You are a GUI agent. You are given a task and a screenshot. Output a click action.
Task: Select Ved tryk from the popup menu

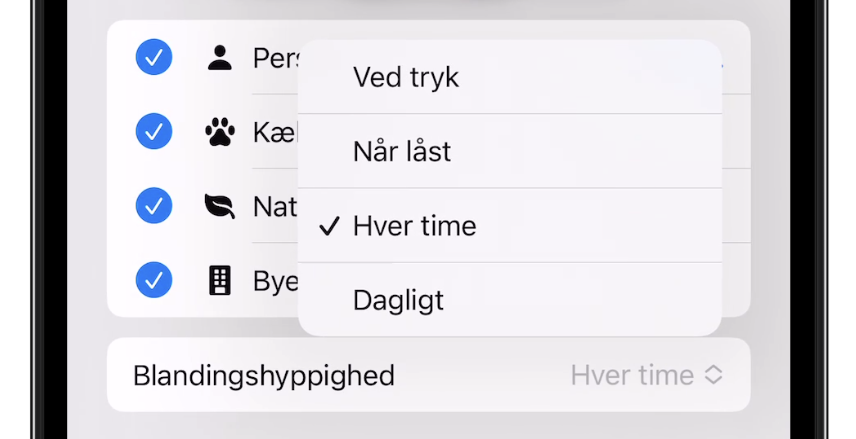coord(406,78)
